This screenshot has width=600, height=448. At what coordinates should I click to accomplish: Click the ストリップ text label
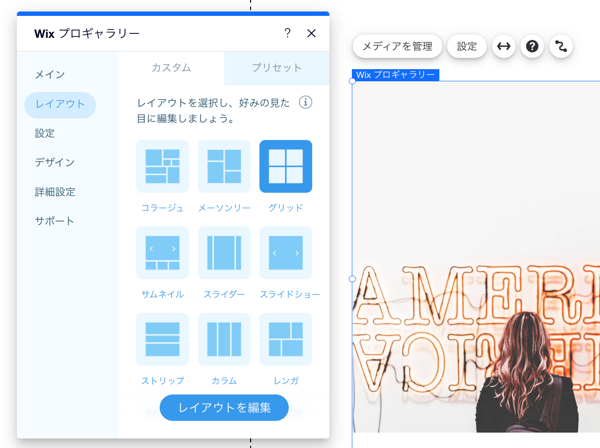[x=163, y=381]
